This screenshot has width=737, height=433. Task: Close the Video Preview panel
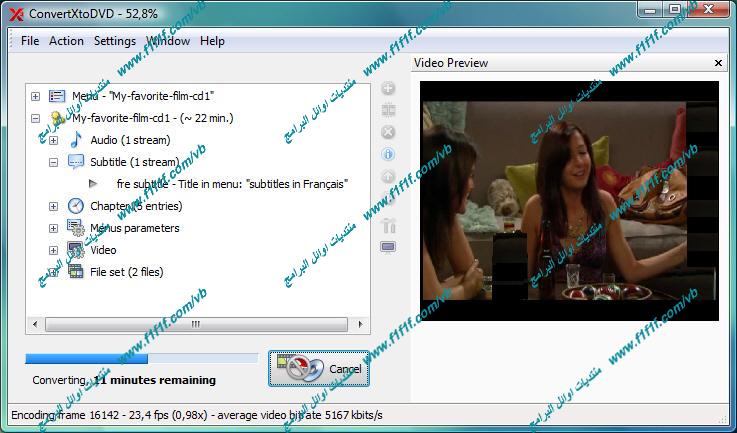tap(718, 63)
